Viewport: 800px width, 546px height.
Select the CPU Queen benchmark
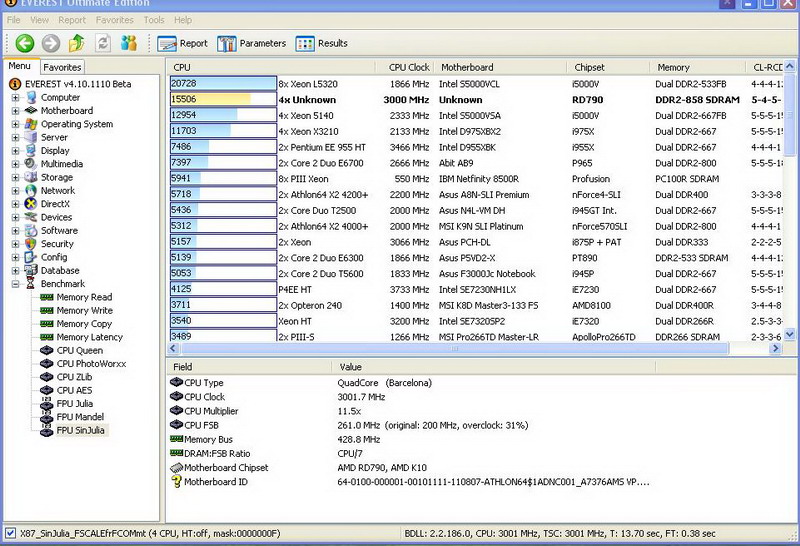(x=79, y=351)
